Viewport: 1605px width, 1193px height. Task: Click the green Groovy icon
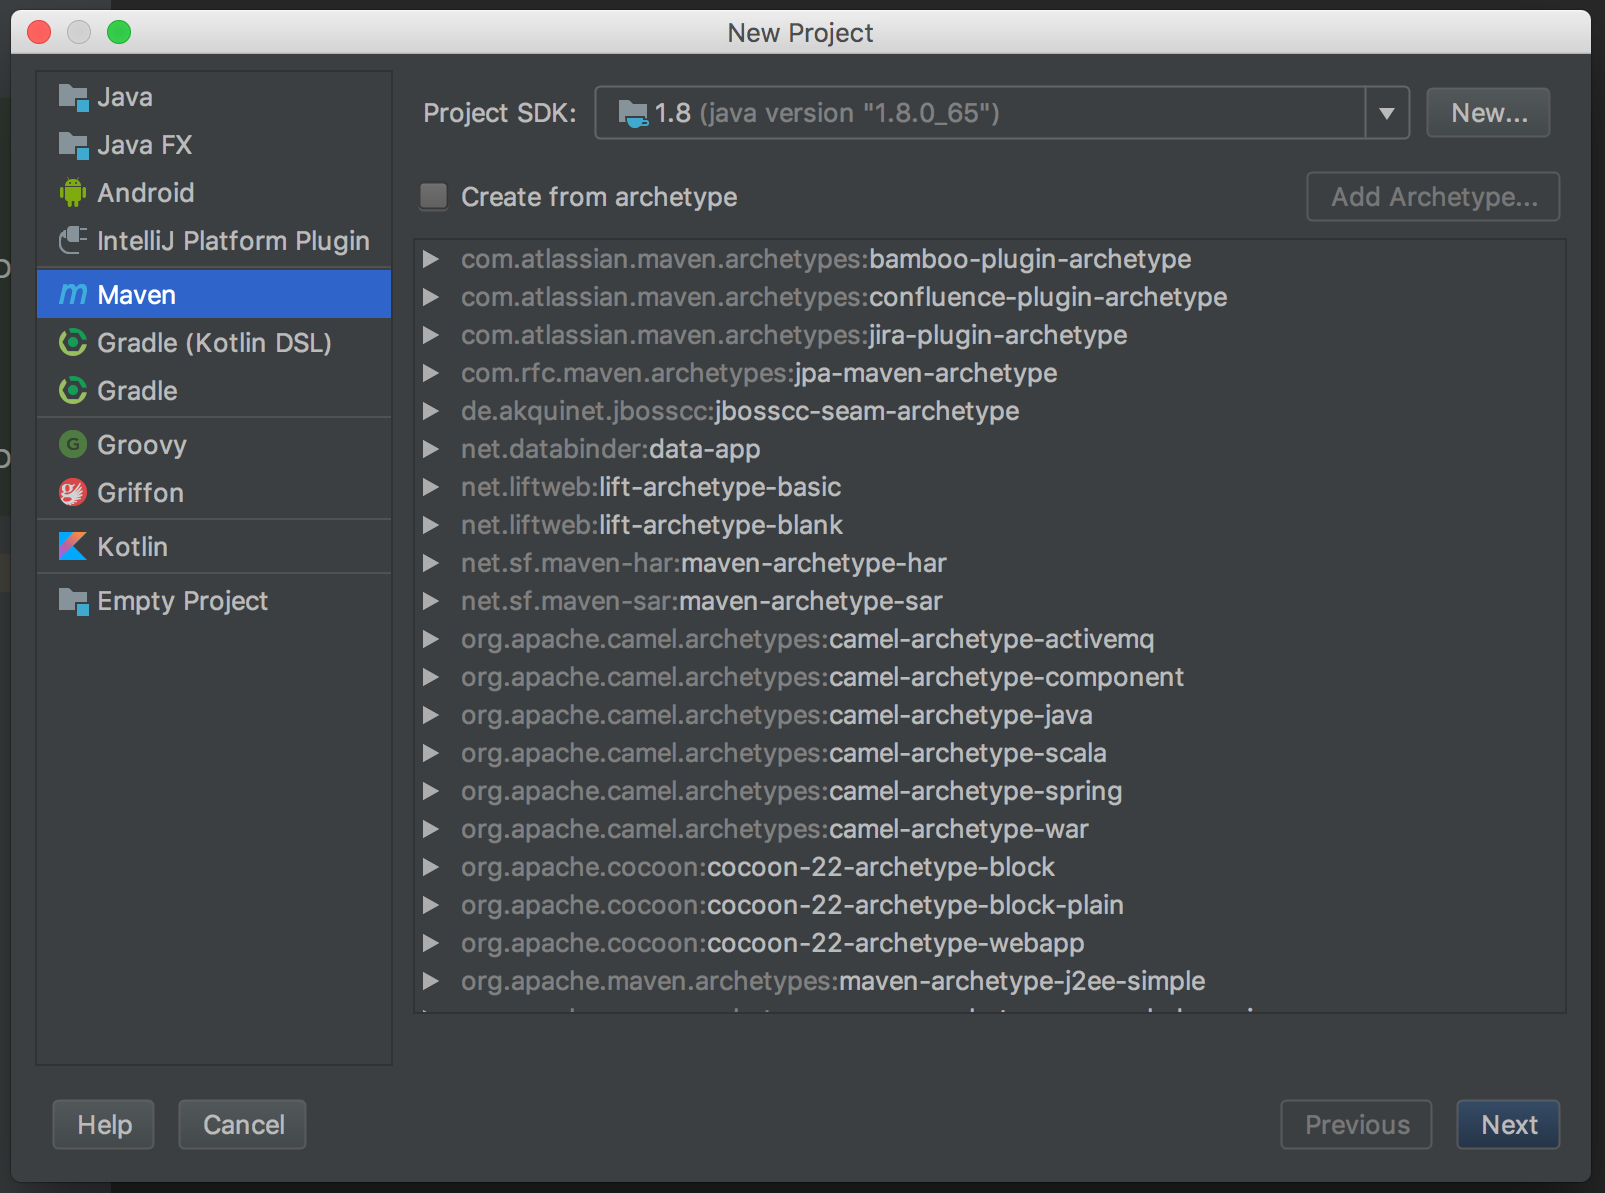[73, 444]
